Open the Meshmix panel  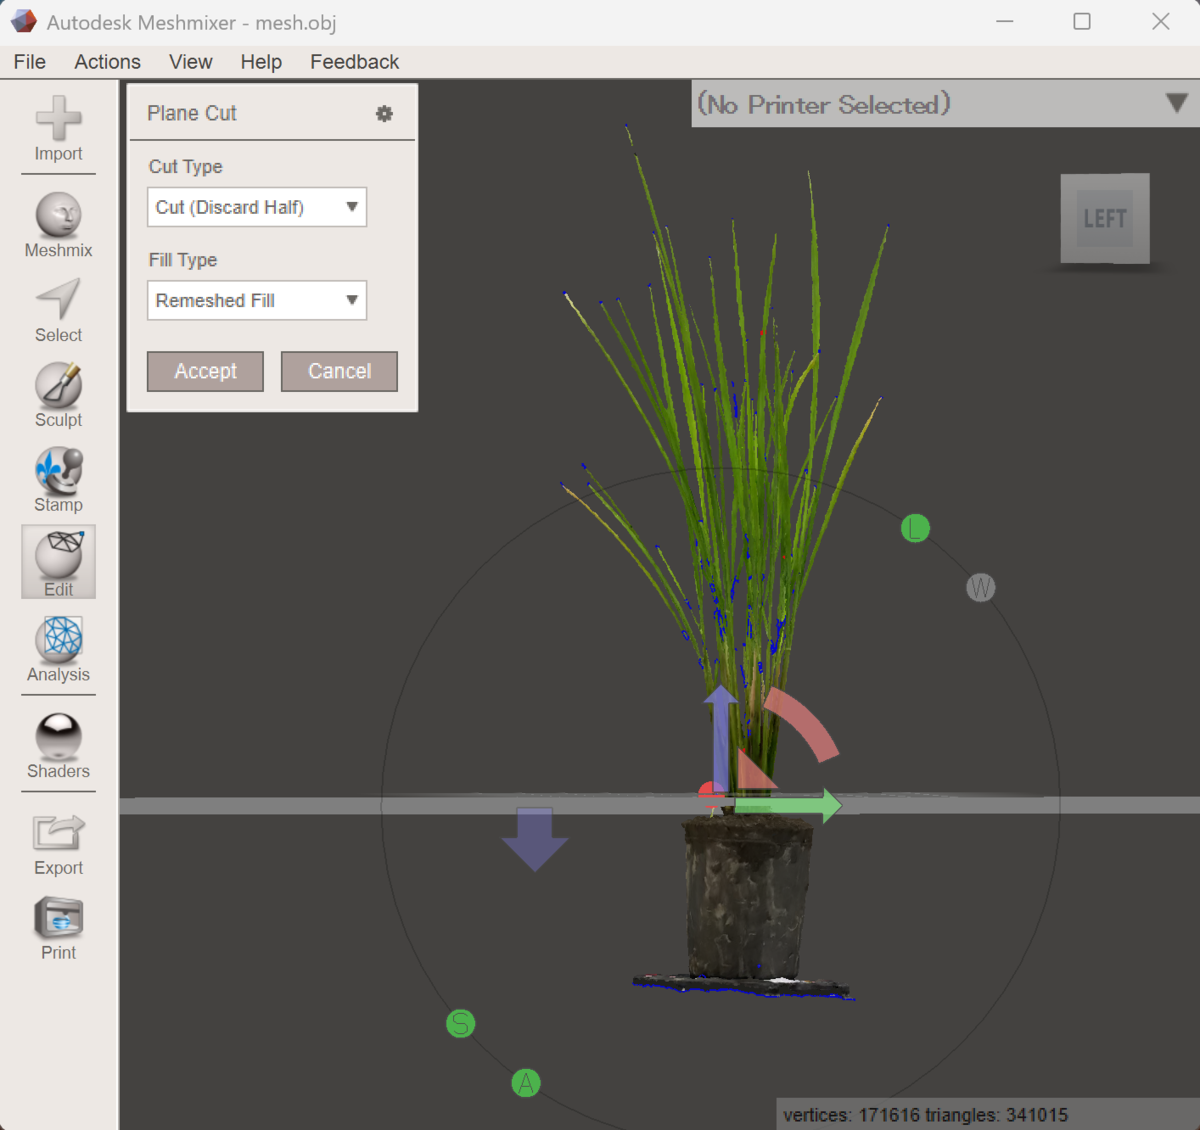tap(58, 226)
